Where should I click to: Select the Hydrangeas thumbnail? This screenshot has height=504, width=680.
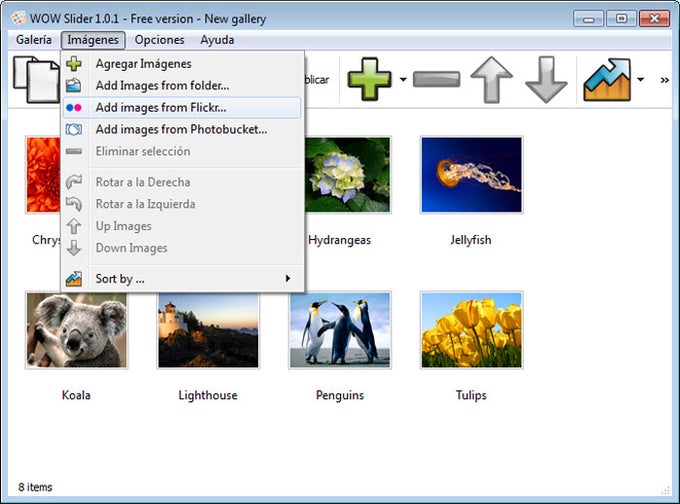tap(347, 175)
